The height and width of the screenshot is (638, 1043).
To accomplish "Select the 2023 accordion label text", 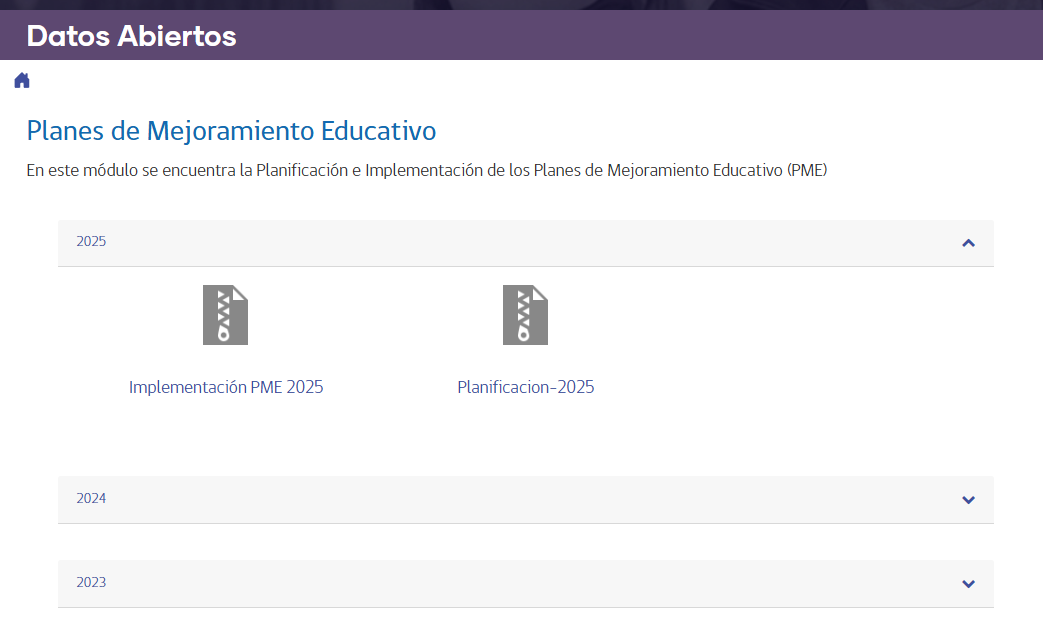I will pyautogui.click(x=91, y=583).
